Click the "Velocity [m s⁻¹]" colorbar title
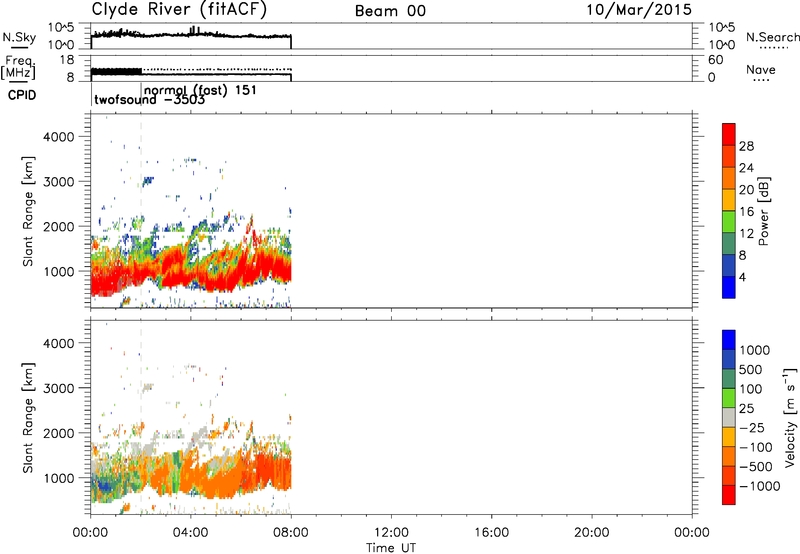 (x=790, y=417)
